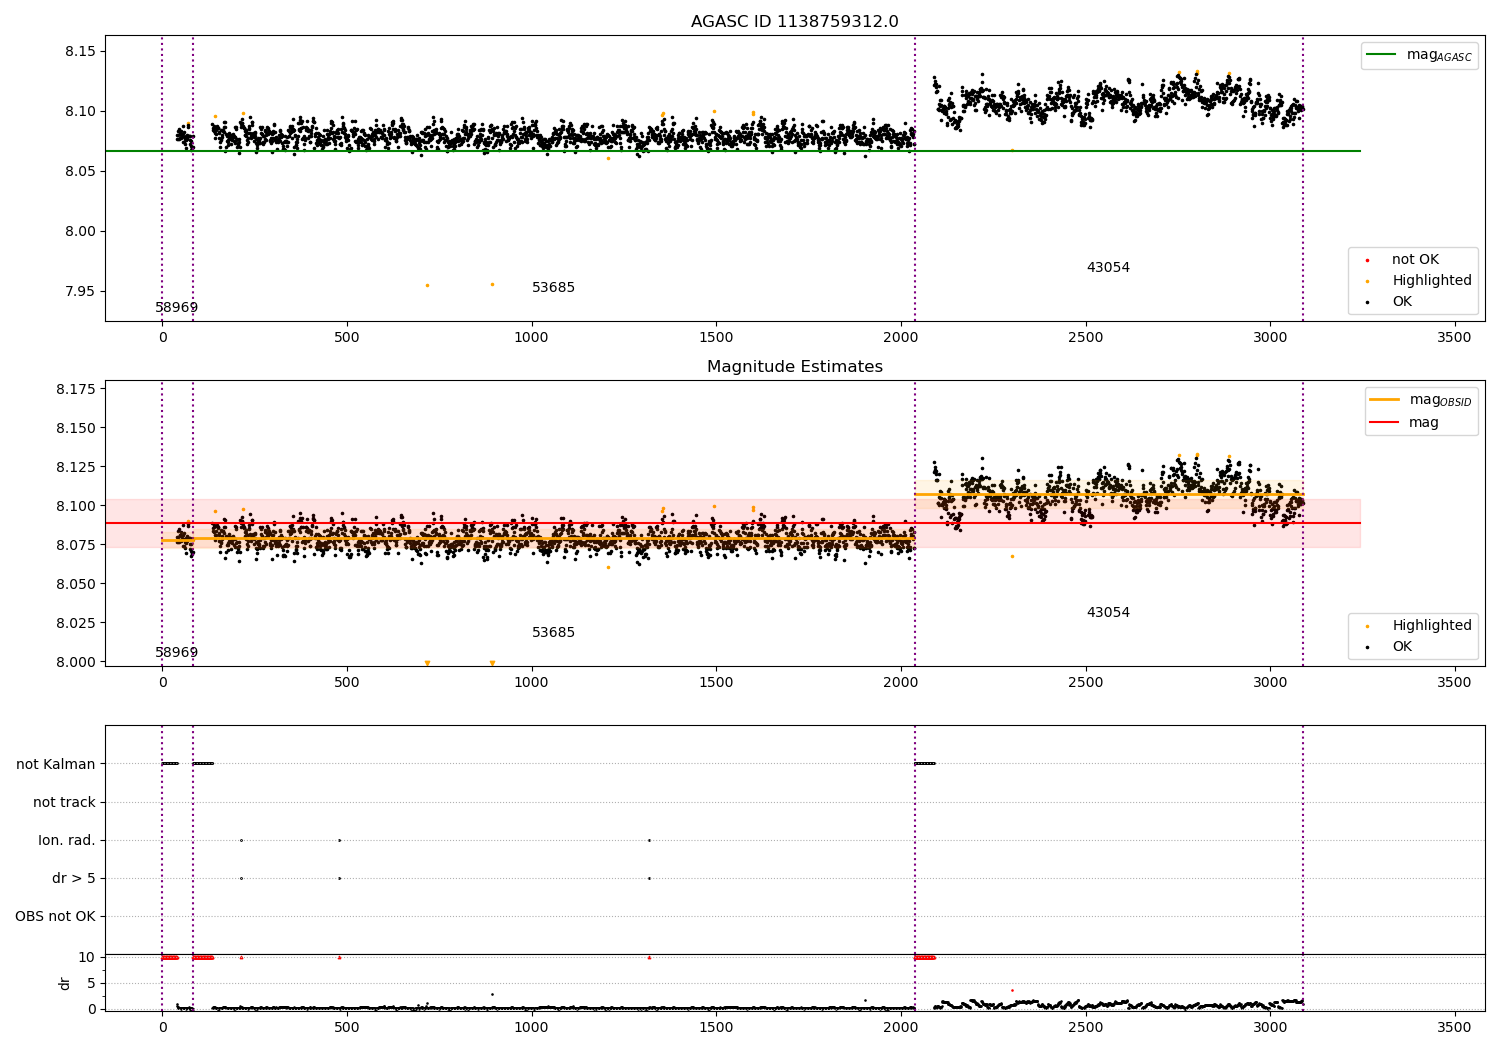Image resolution: width=1500 pixels, height=1050 pixels.
Task: Click annotation '43054' in the top plot
Action: [x=1108, y=268]
